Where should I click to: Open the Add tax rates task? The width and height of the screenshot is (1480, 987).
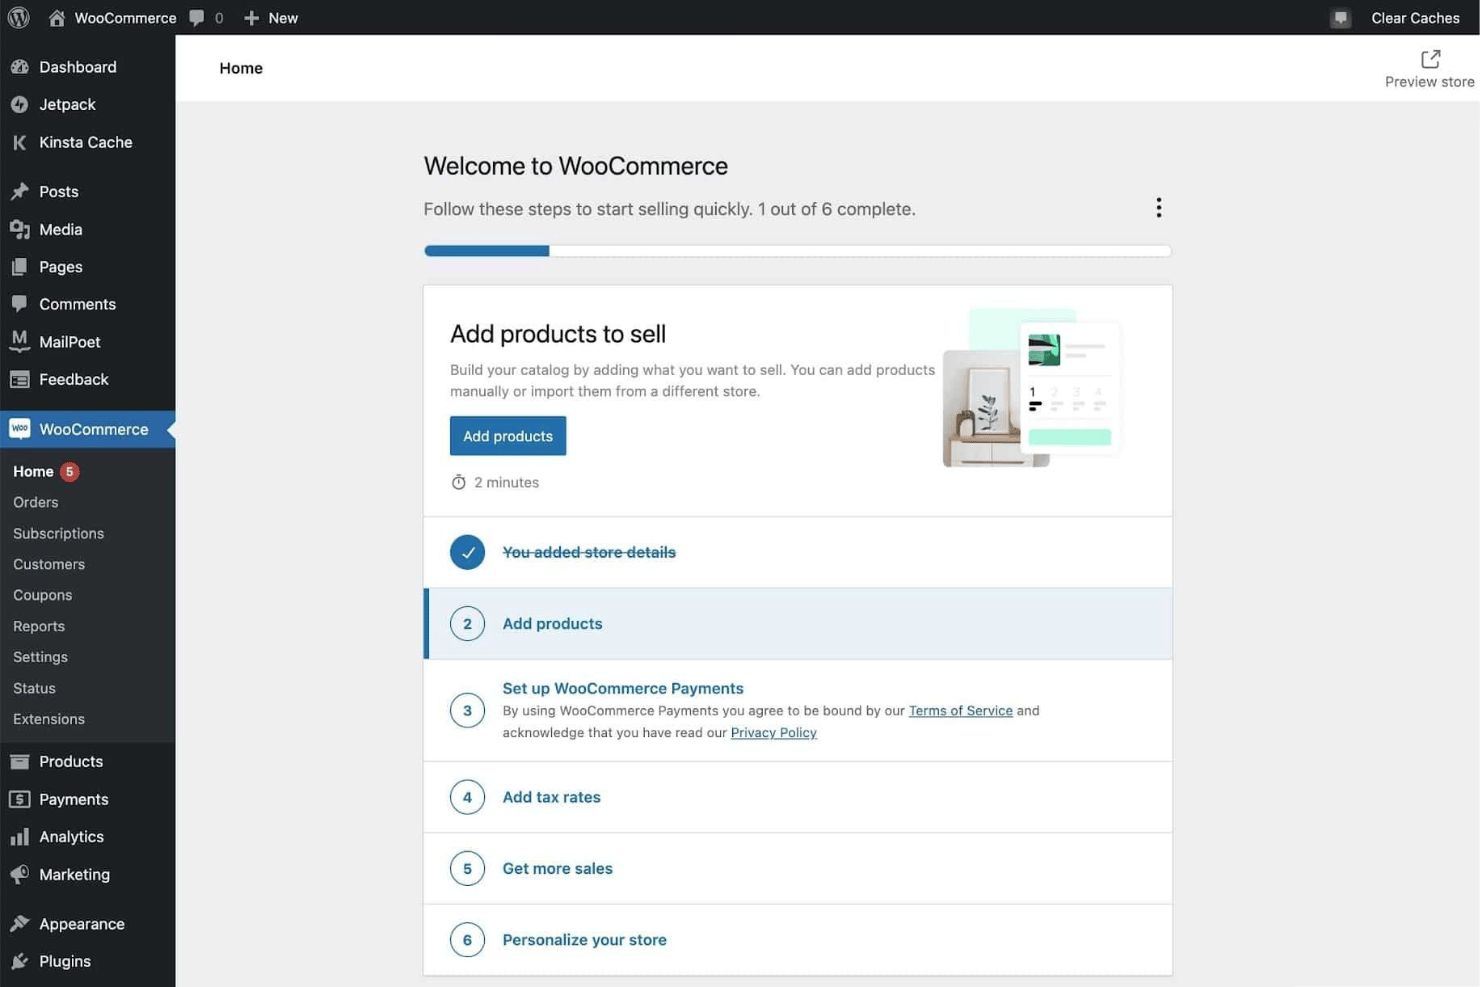coord(798,797)
